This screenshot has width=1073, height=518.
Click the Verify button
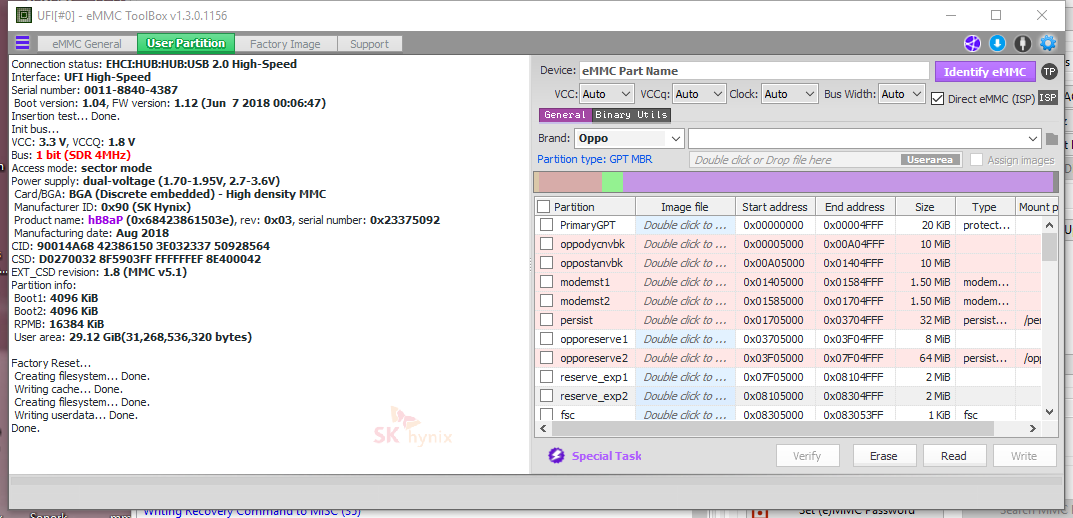(x=807, y=456)
